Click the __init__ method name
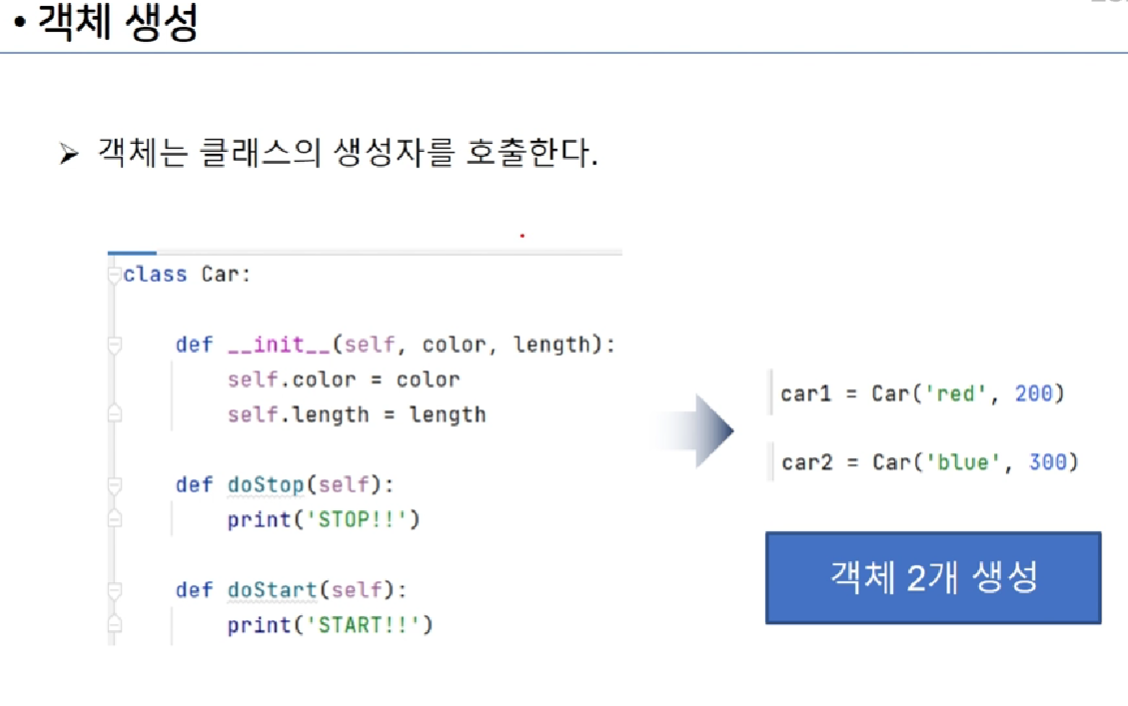 click(278, 345)
